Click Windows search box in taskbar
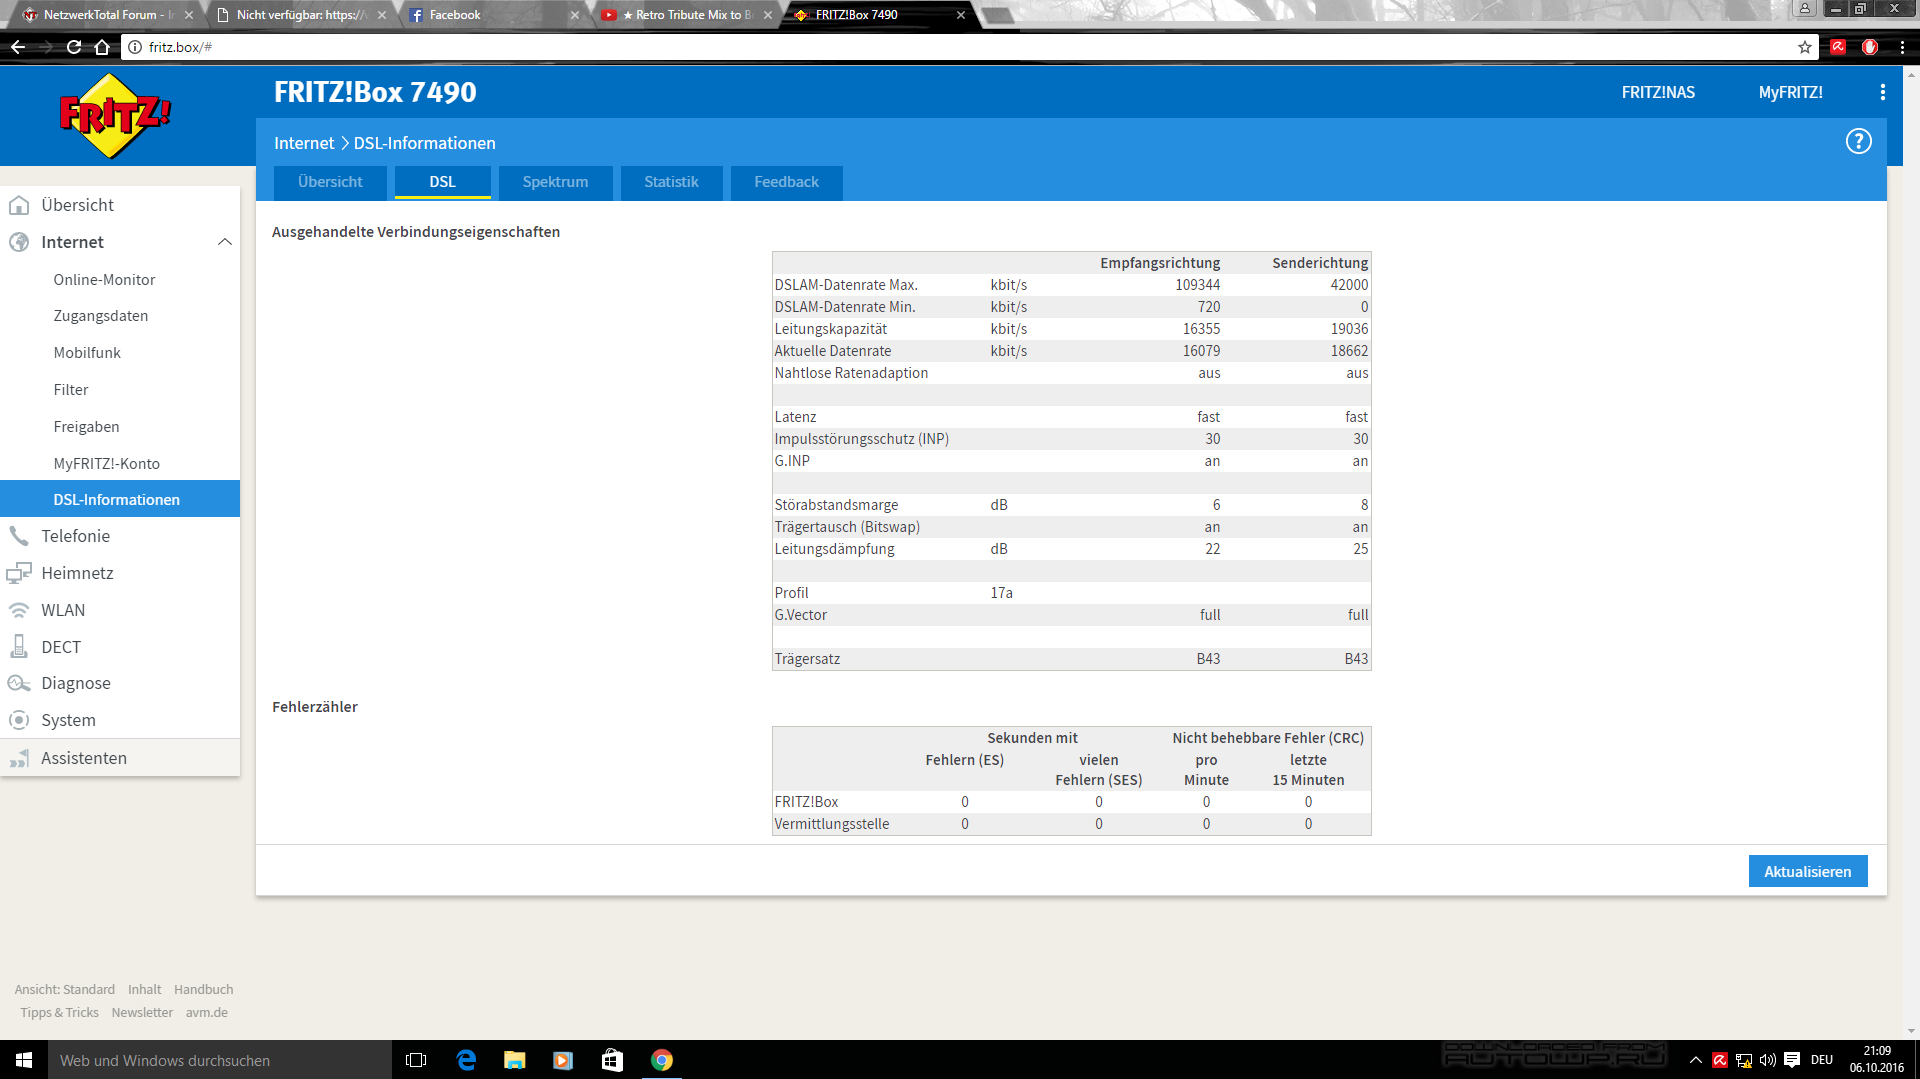Viewport: 1920px width, 1079px height. (220, 1060)
